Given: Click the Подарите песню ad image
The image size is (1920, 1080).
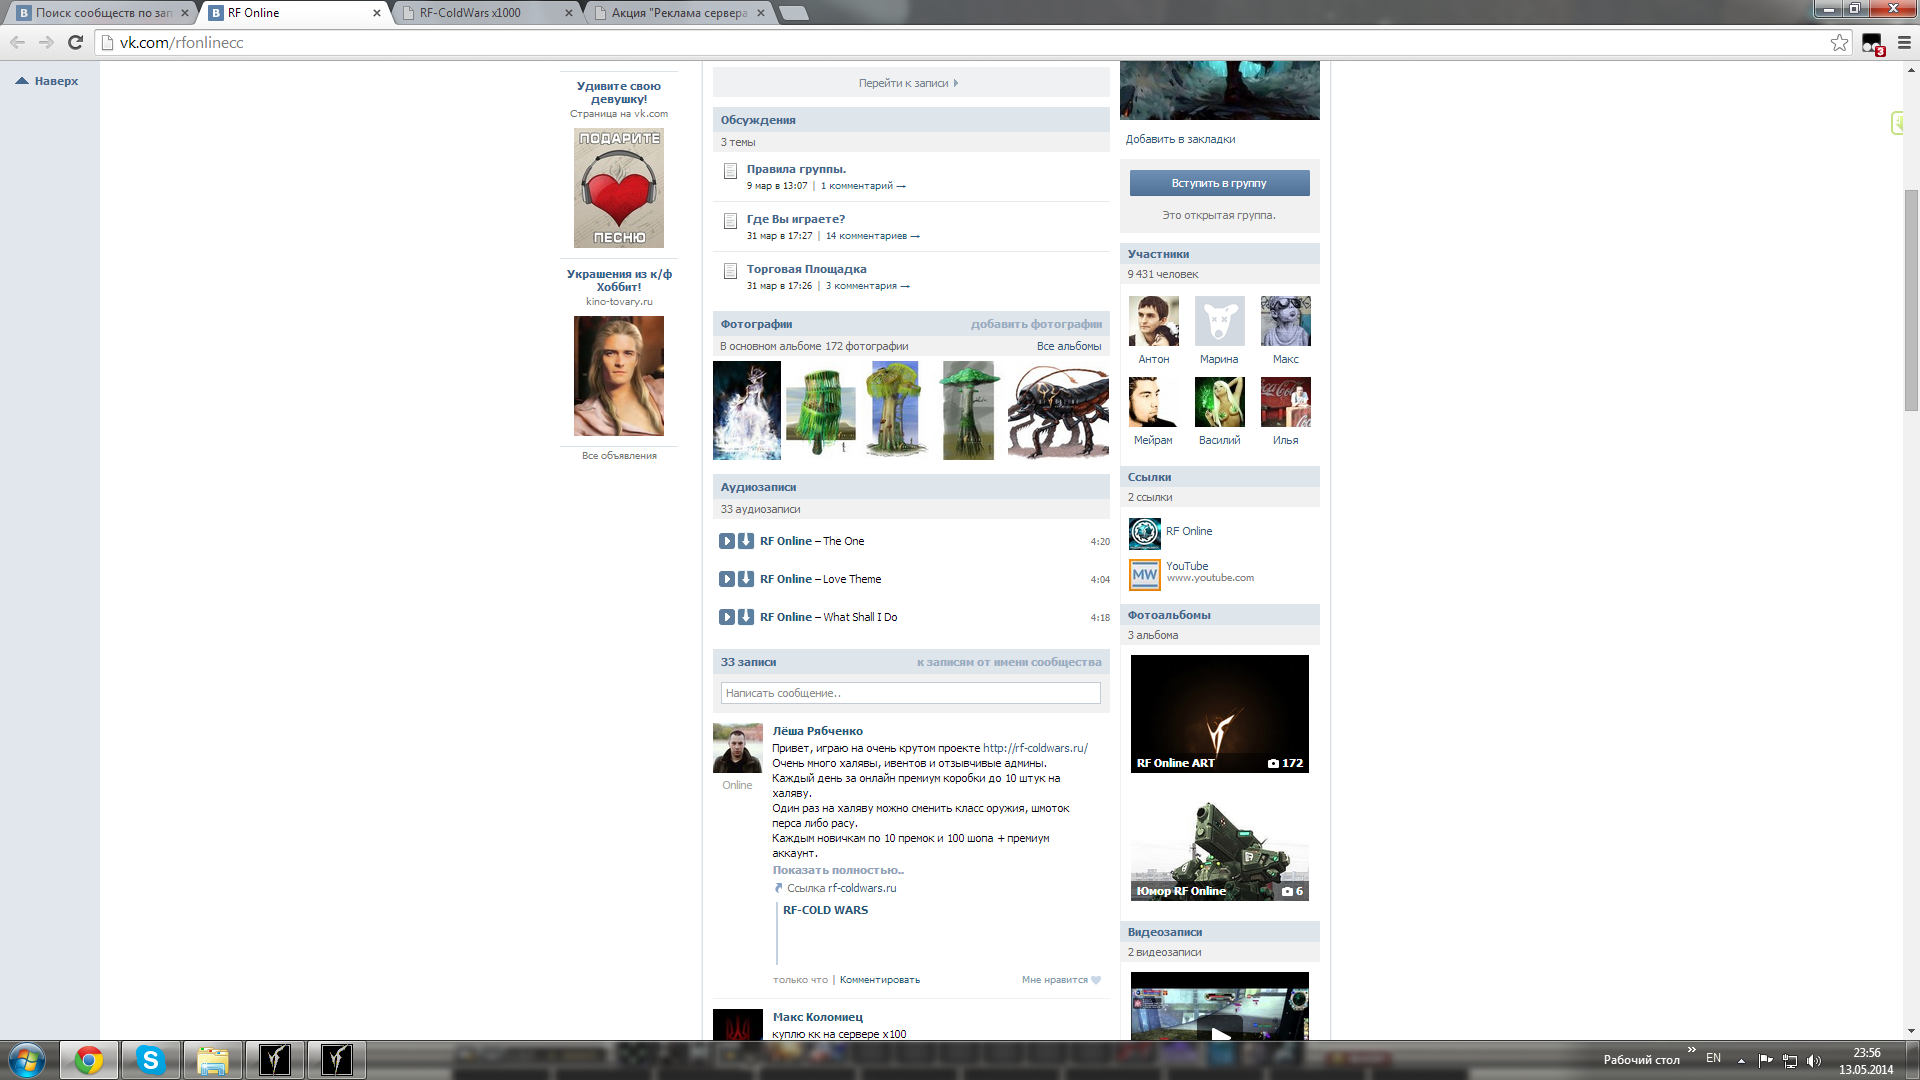Looking at the screenshot, I should (x=618, y=188).
